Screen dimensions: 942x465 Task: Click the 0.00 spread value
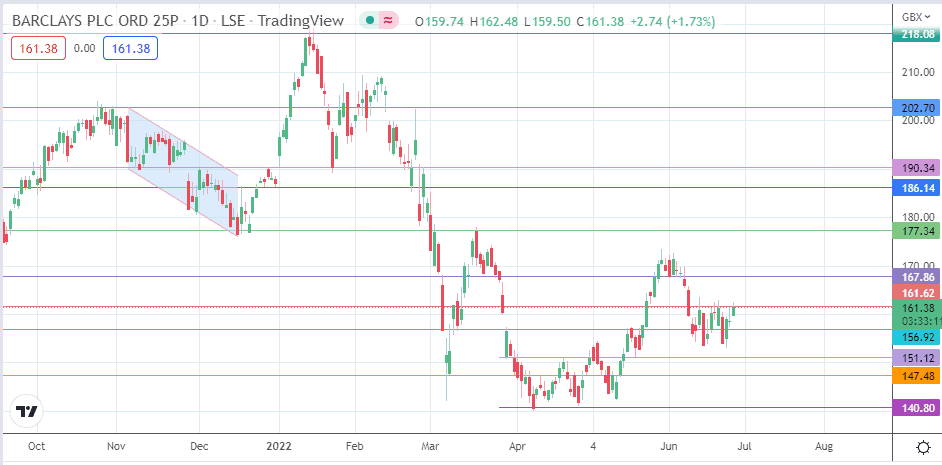coord(84,48)
